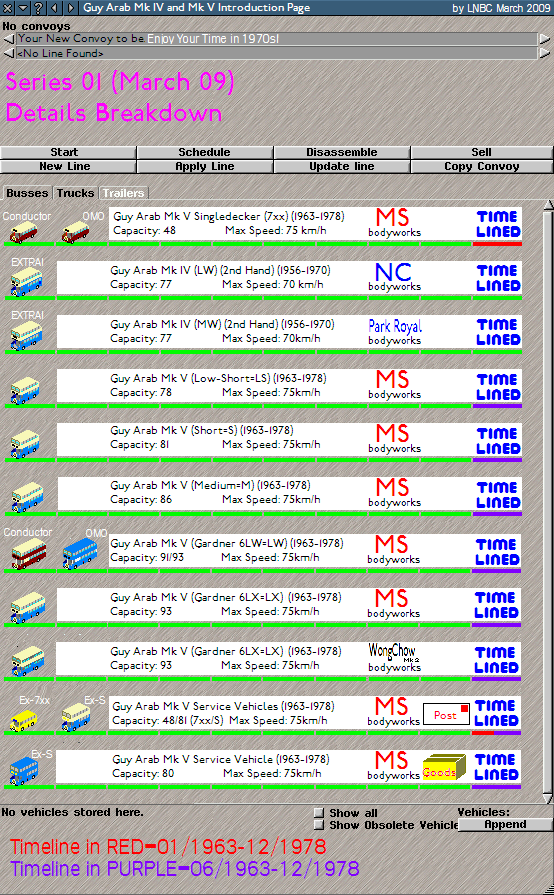Click next arrow beside convoy name field
Image resolution: width=554 pixels, height=895 pixels.
click(545, 39)
